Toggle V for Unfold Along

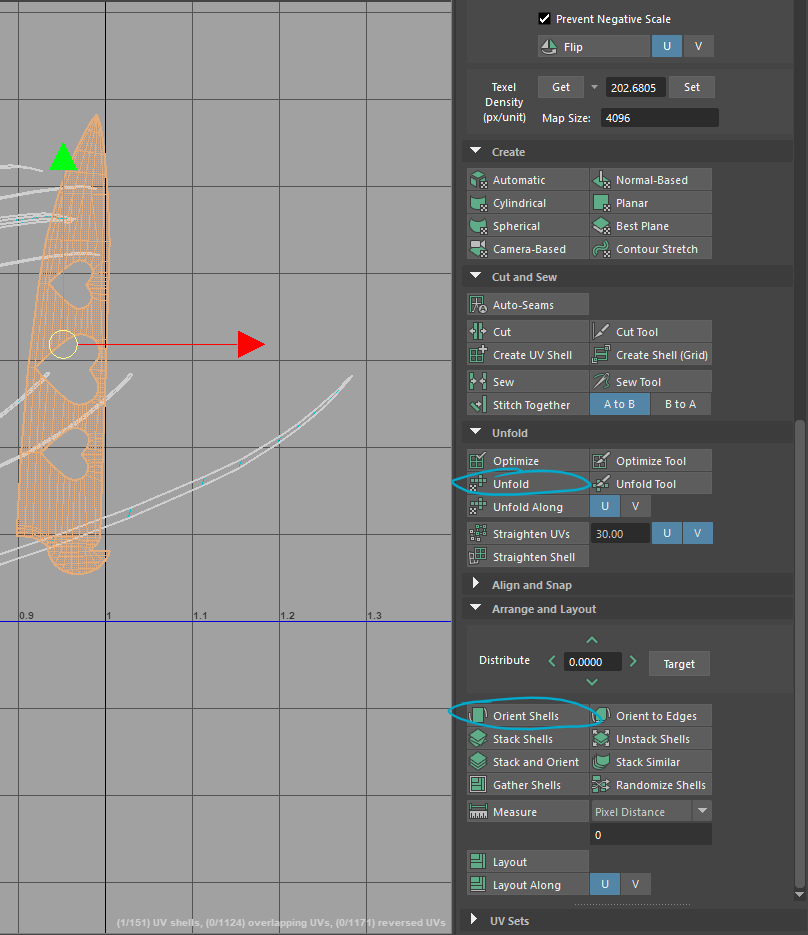636,506
